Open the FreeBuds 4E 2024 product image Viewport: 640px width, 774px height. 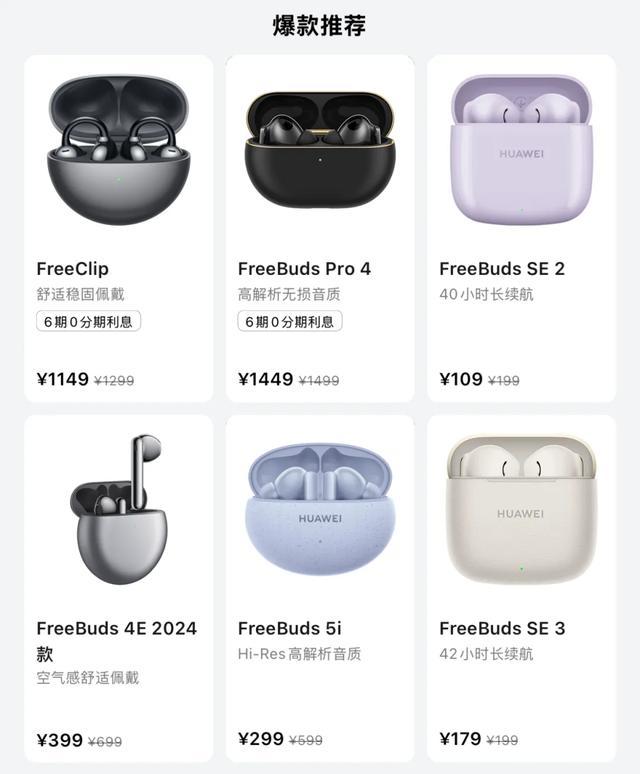click(x=118, y=509)
